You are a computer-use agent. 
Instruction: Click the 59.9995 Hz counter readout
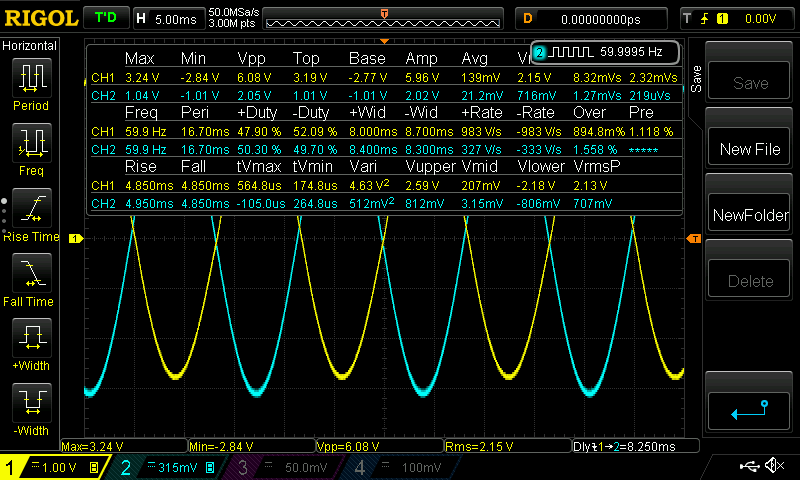click(x=631, y=52)
